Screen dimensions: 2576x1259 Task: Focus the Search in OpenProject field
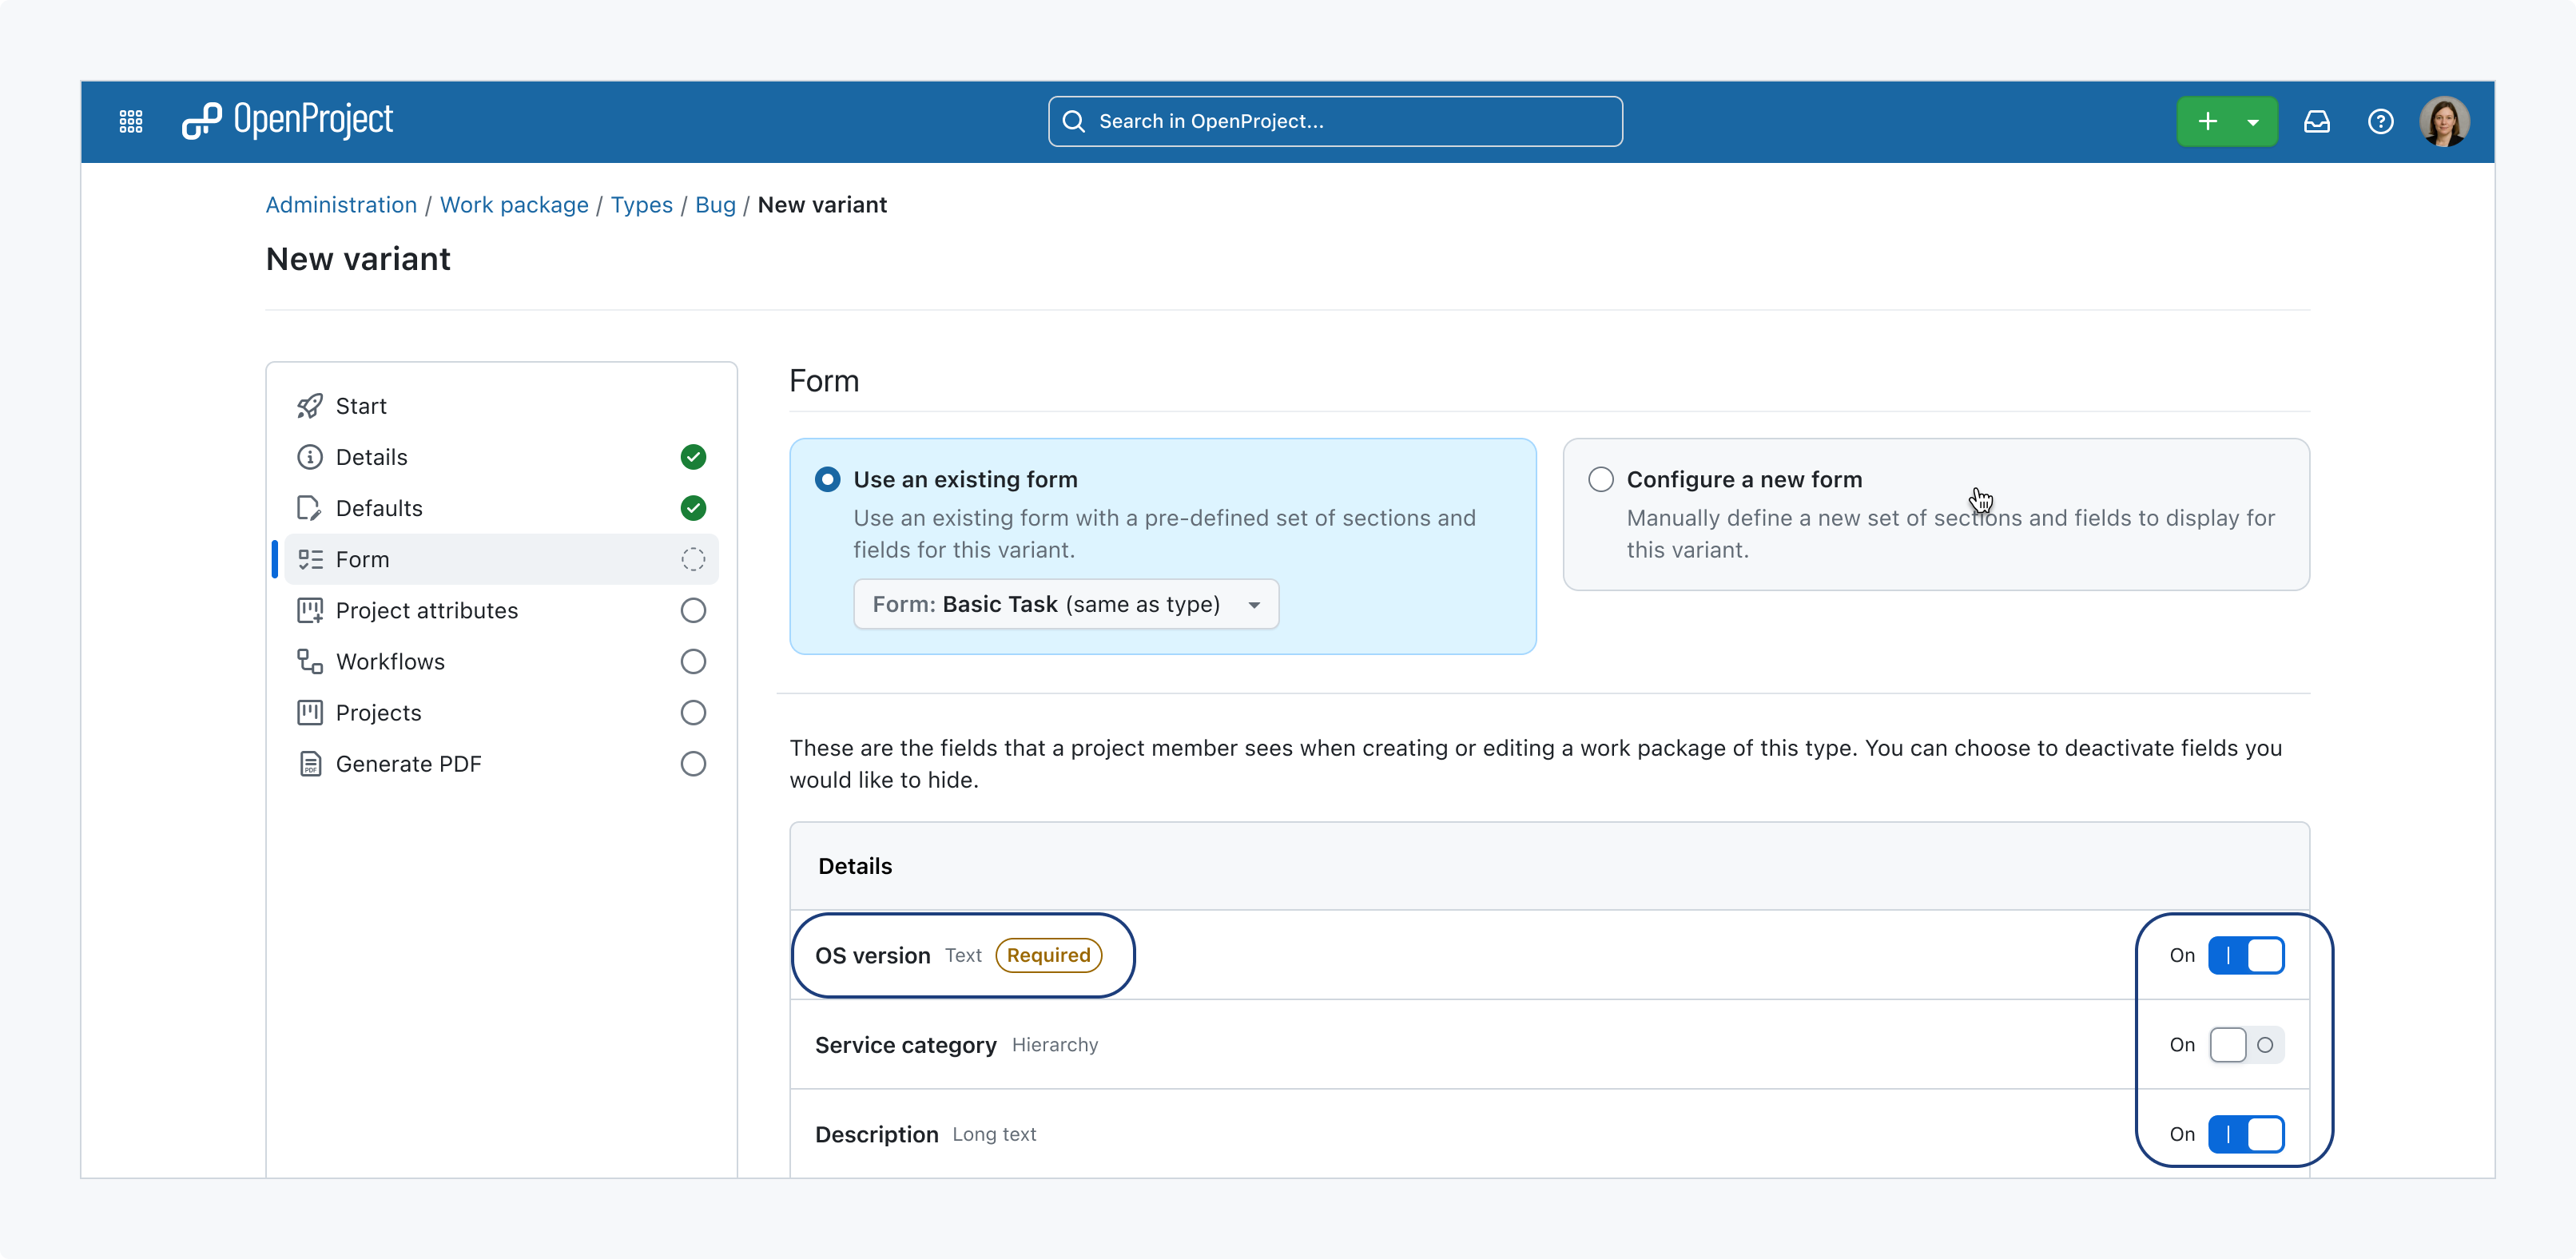point(1335,121)
